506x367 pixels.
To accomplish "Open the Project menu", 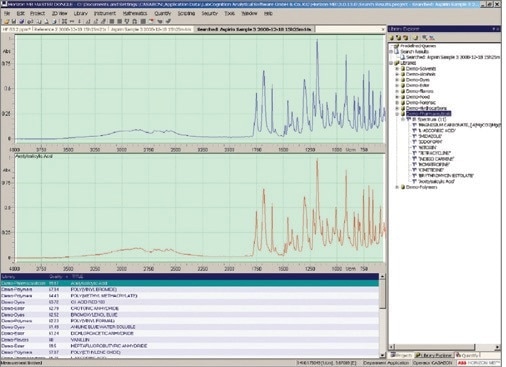I will (x=37, y=14).
